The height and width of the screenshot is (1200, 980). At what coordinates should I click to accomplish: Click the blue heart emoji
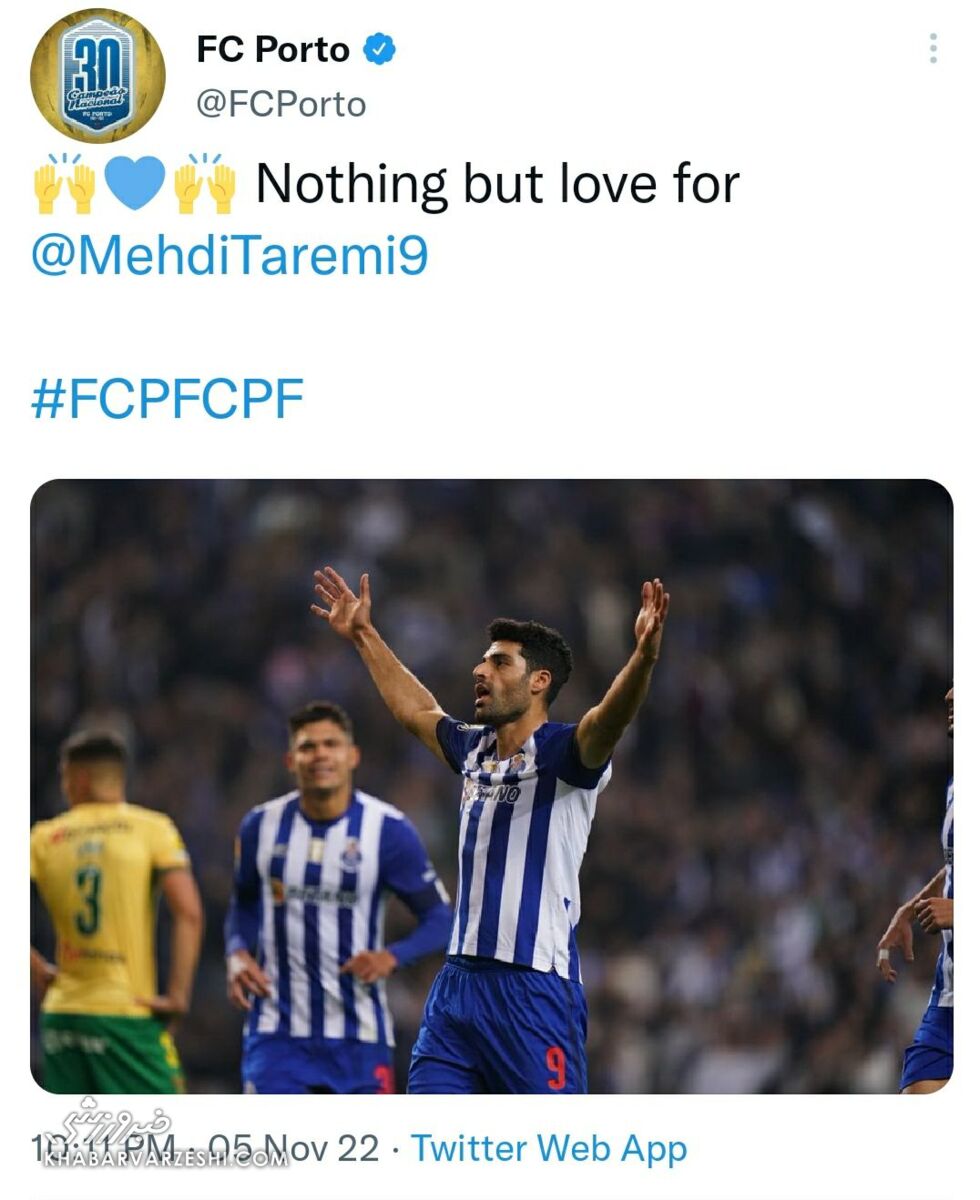point(134,183)
